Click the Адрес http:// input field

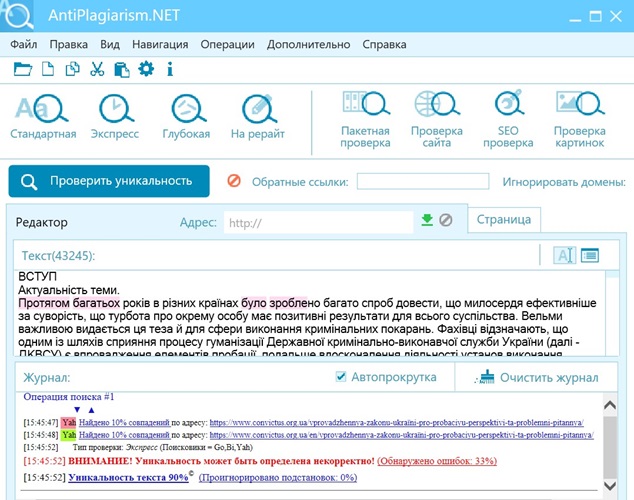coord(319,223)
